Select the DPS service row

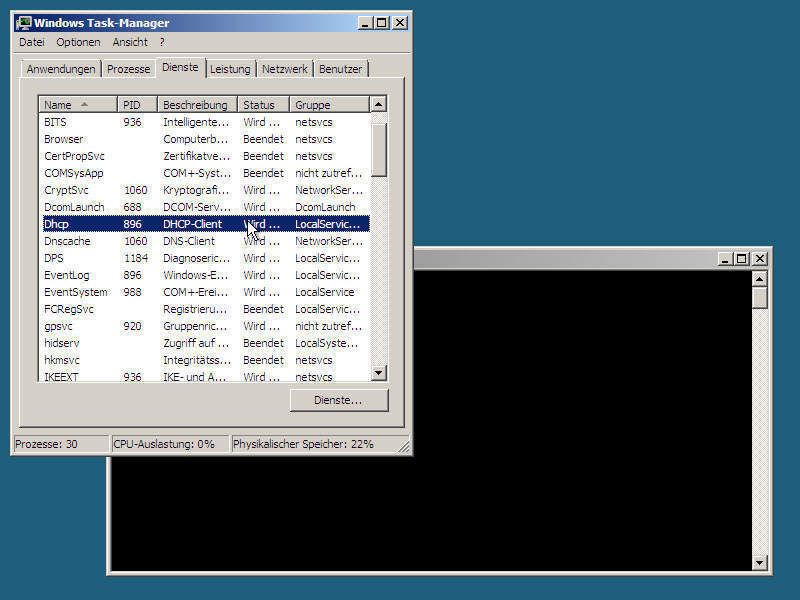coord(206,258)
